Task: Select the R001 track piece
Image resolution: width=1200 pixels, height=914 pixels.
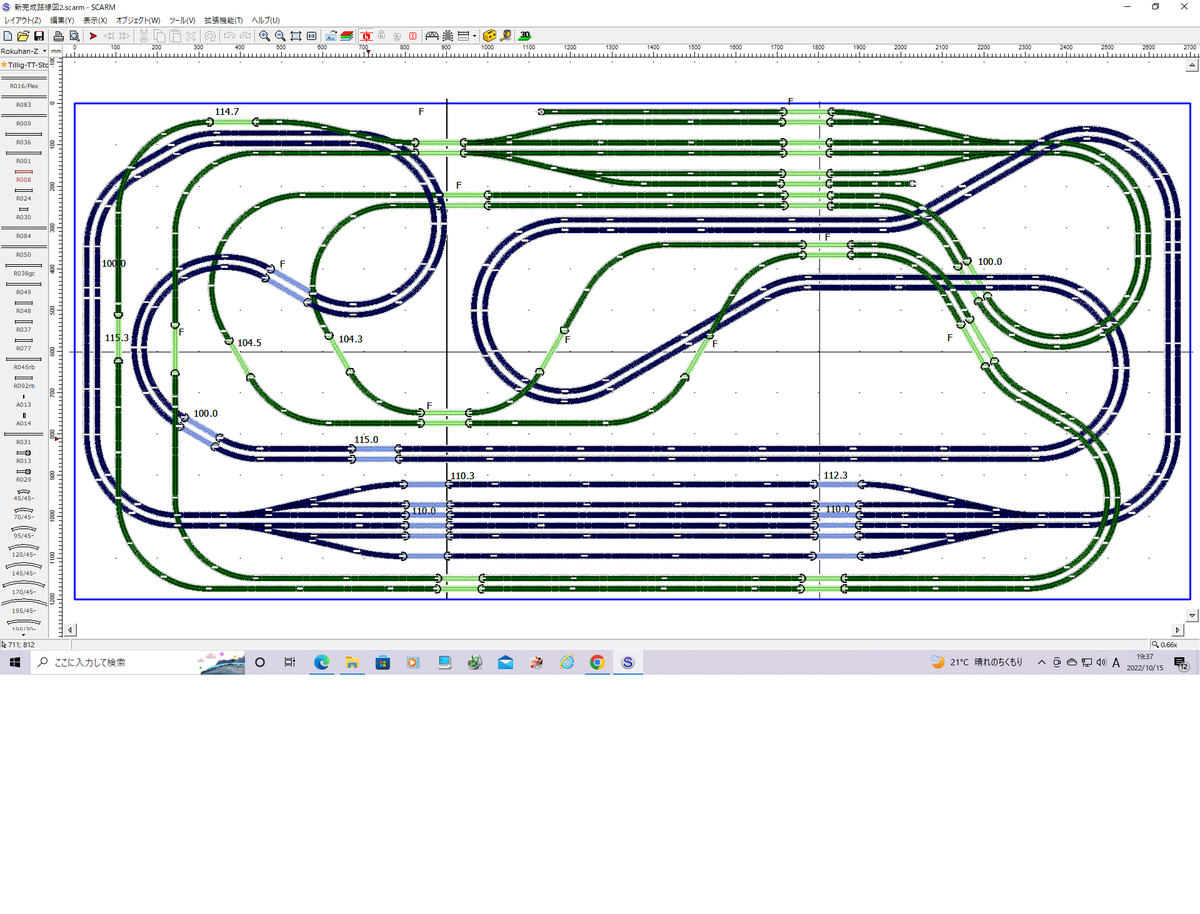Action: point(24,157)
